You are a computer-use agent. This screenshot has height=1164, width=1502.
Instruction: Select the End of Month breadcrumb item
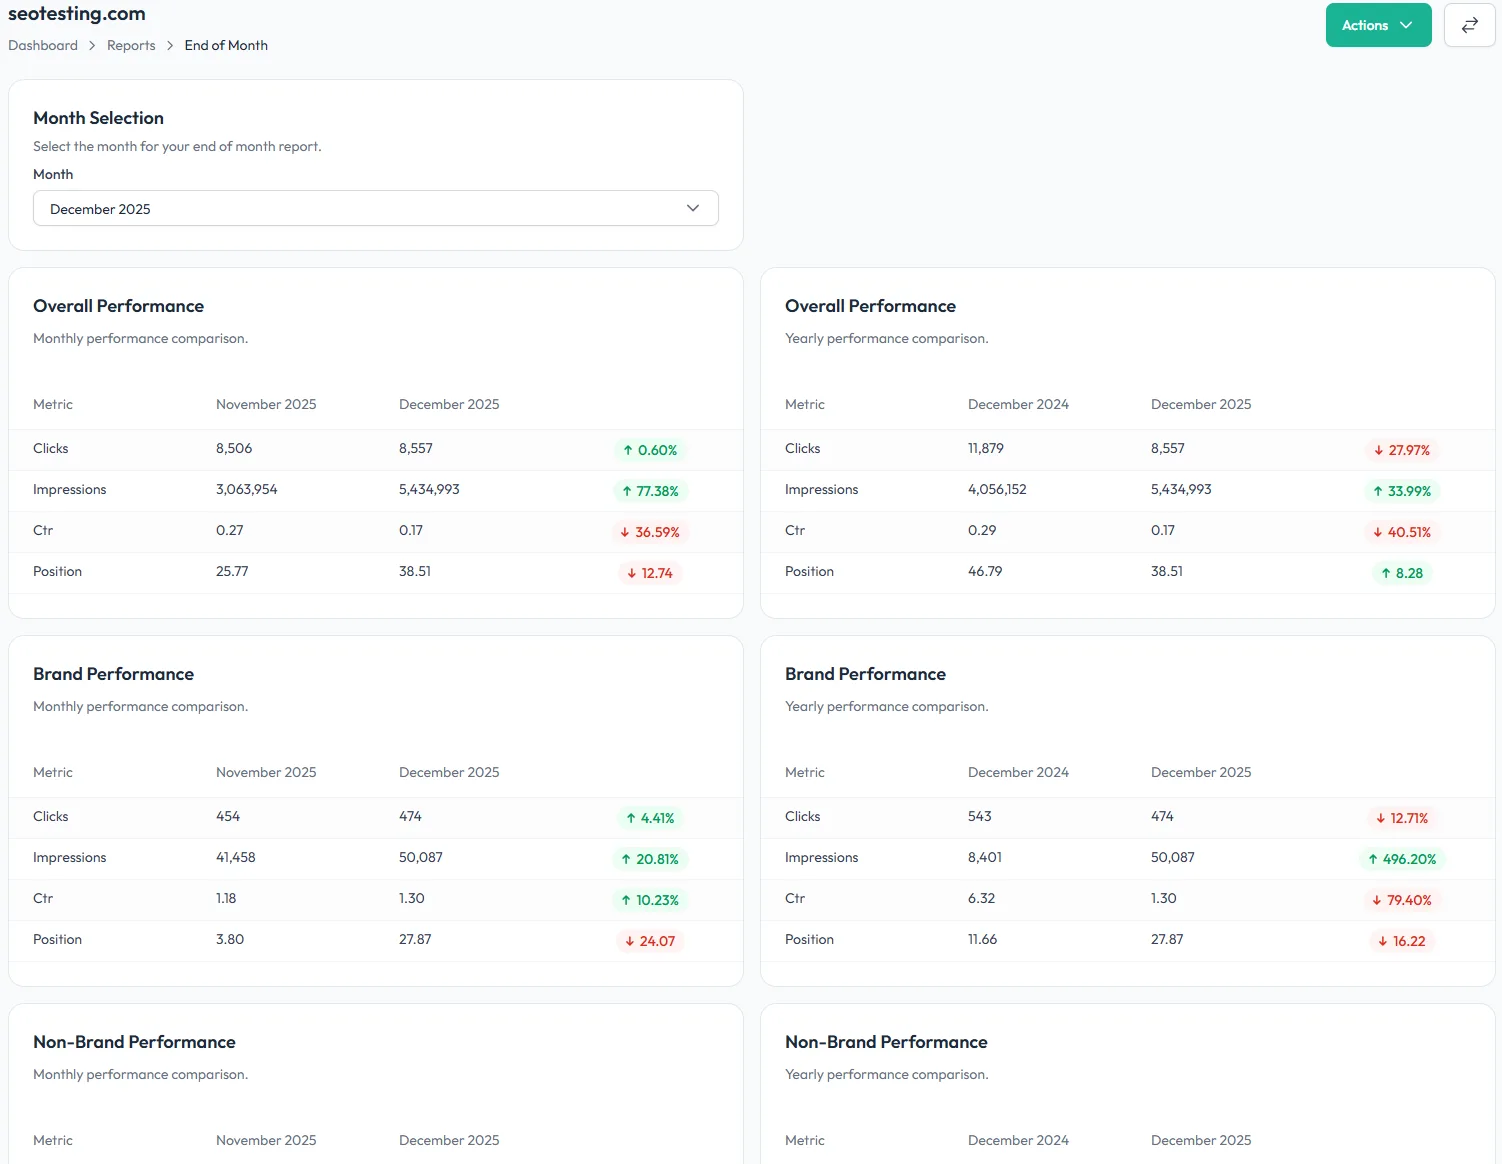[x=226, y=45]
